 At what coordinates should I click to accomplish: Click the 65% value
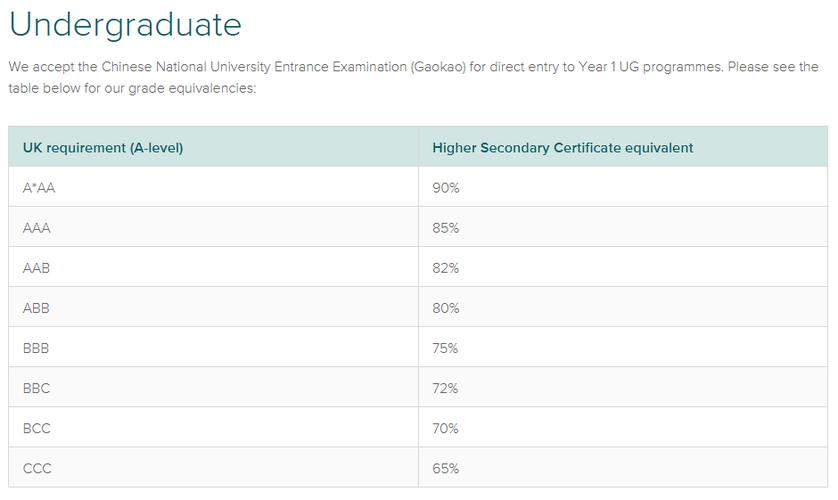[446, 468]
